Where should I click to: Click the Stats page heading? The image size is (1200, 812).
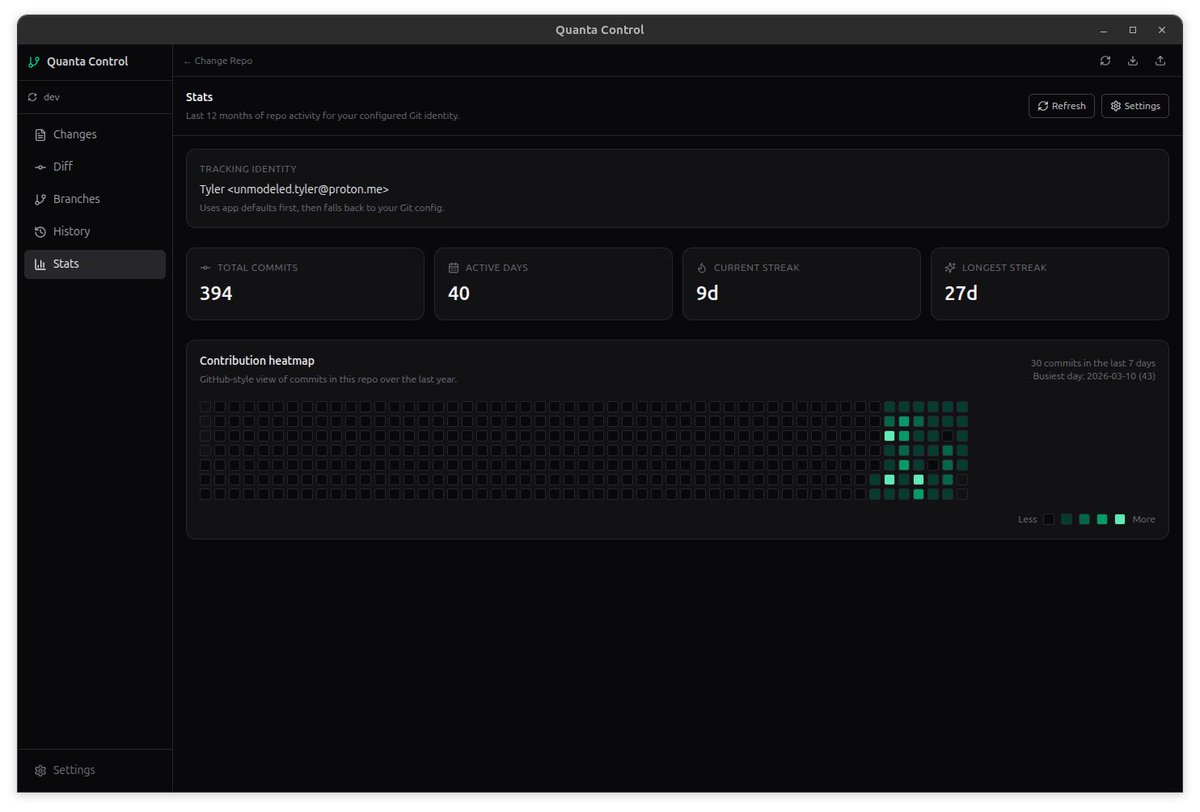(x=199, y=97)
